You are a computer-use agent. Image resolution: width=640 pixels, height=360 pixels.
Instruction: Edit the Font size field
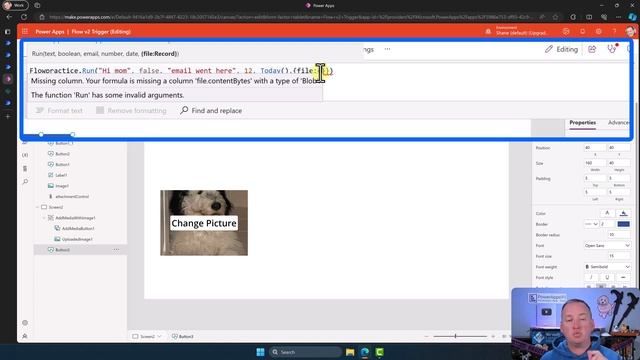point(618,256)
